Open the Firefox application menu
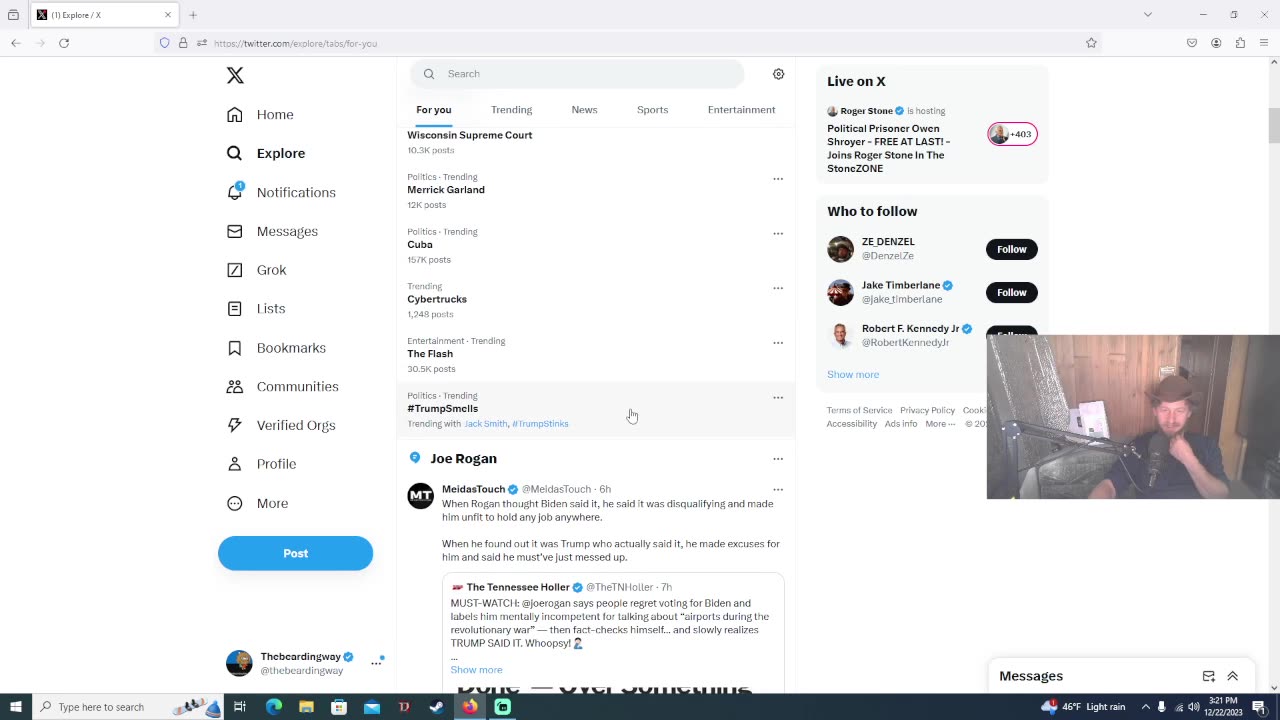 pos(1265,43)
